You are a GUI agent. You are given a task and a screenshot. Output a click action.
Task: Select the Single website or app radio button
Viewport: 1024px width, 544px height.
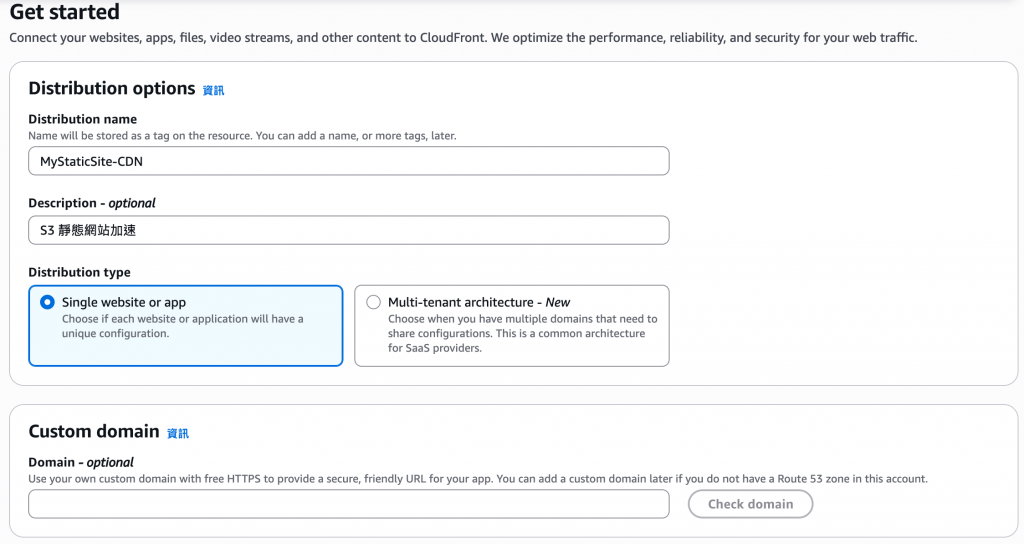click(x=47, y=302)
